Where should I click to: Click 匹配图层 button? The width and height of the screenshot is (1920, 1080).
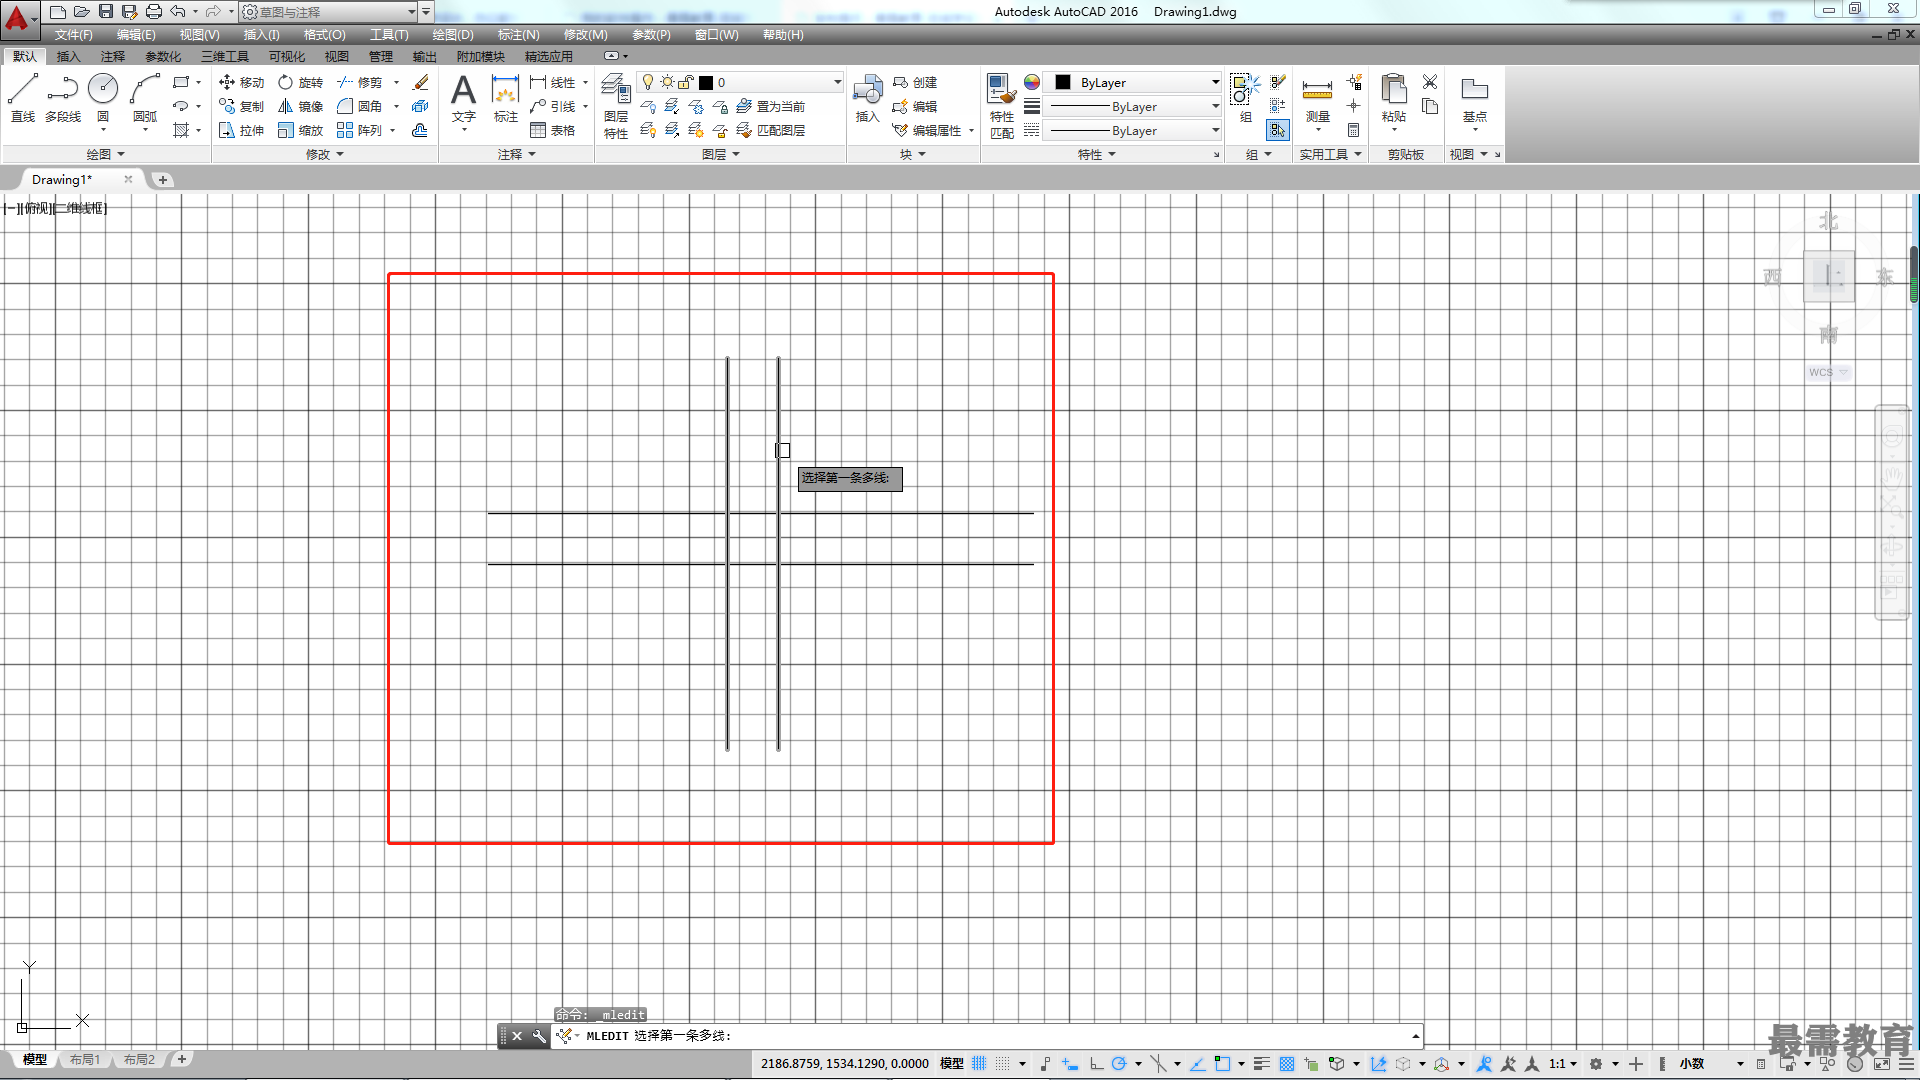click(x=771, y=130)
